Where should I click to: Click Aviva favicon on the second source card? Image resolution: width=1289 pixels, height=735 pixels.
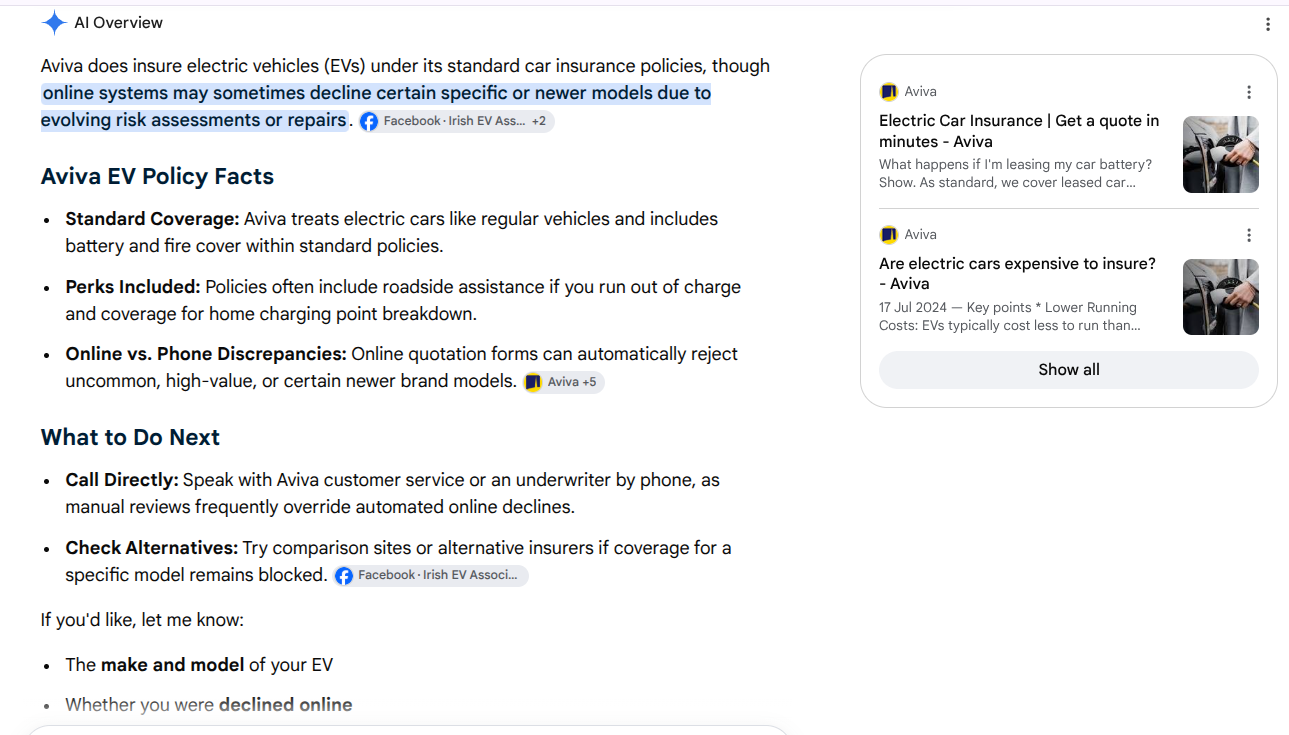click(888, 235)
